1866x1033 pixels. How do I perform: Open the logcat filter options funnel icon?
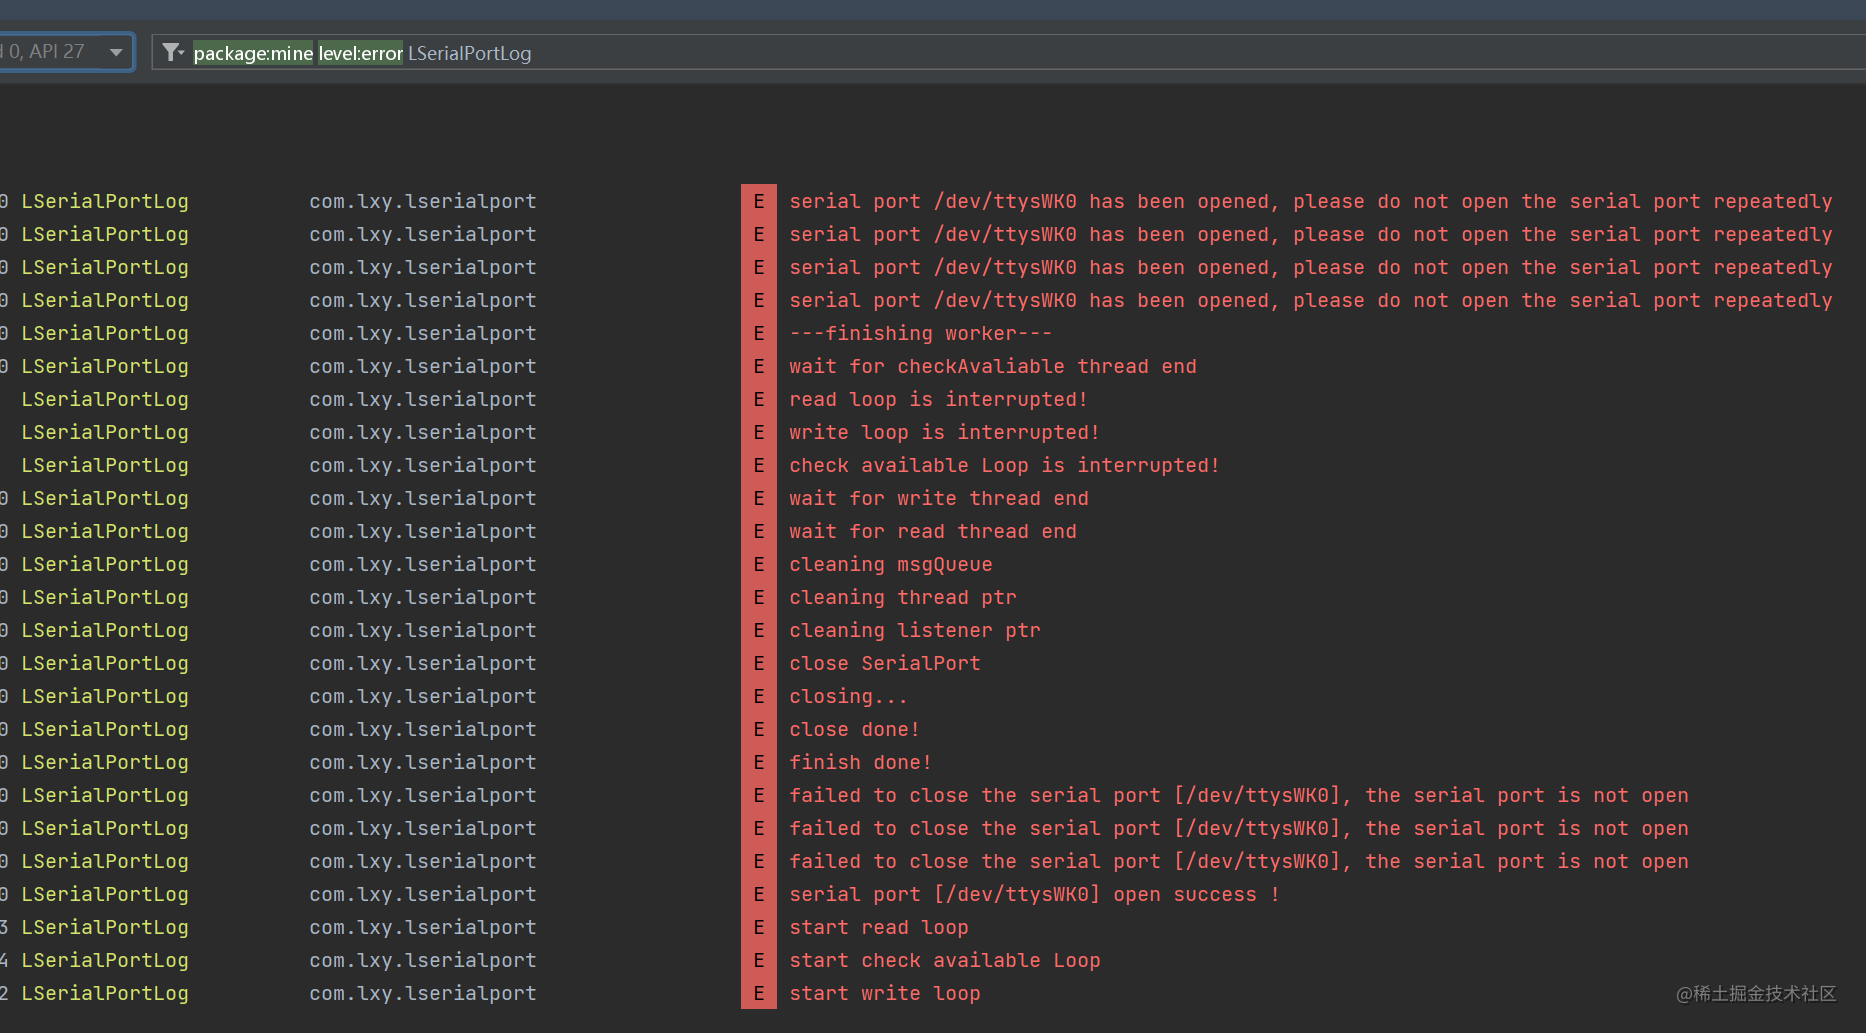pyautogui.click(x=173, y=52)
